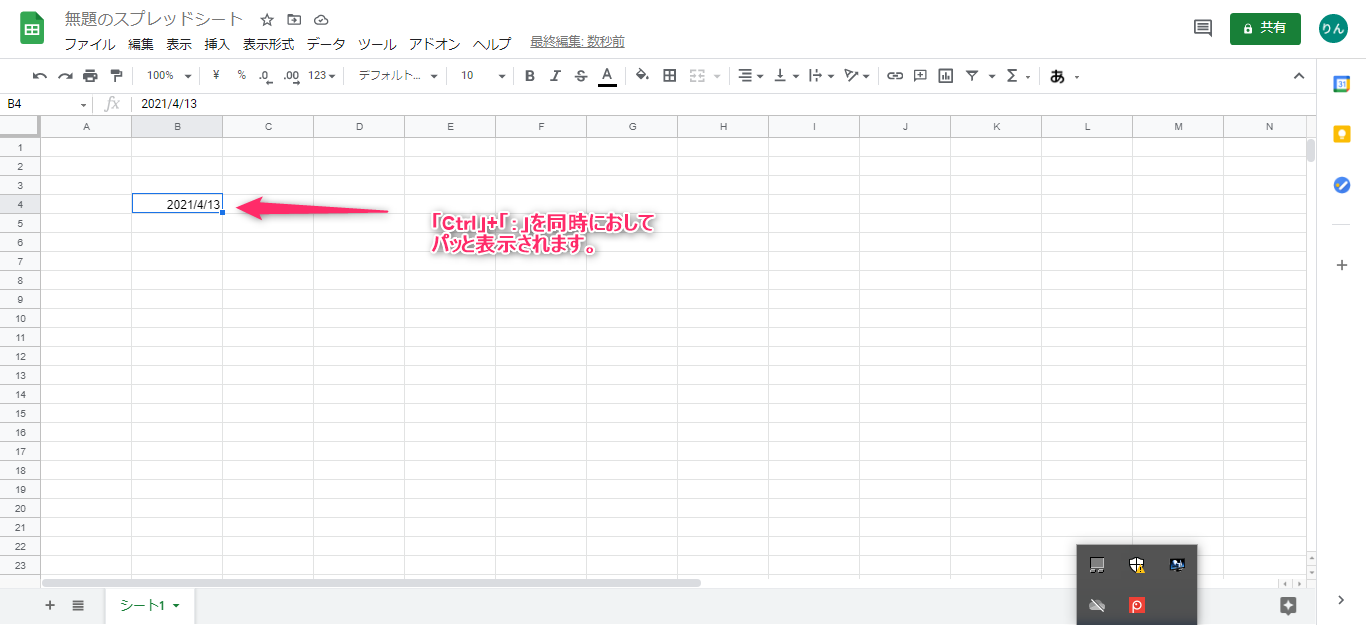This screenshot has height=625, width=1366.
Task: Click the undo arrow in the toolbar
Action: (x=39, y=76)
